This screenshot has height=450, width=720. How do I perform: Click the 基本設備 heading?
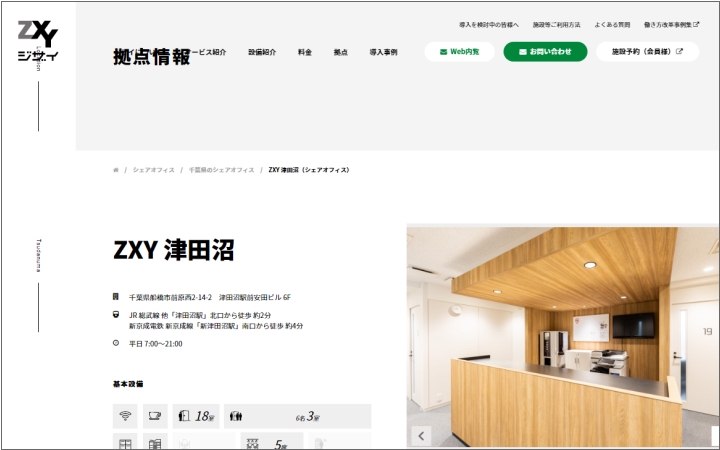(128, 384)
